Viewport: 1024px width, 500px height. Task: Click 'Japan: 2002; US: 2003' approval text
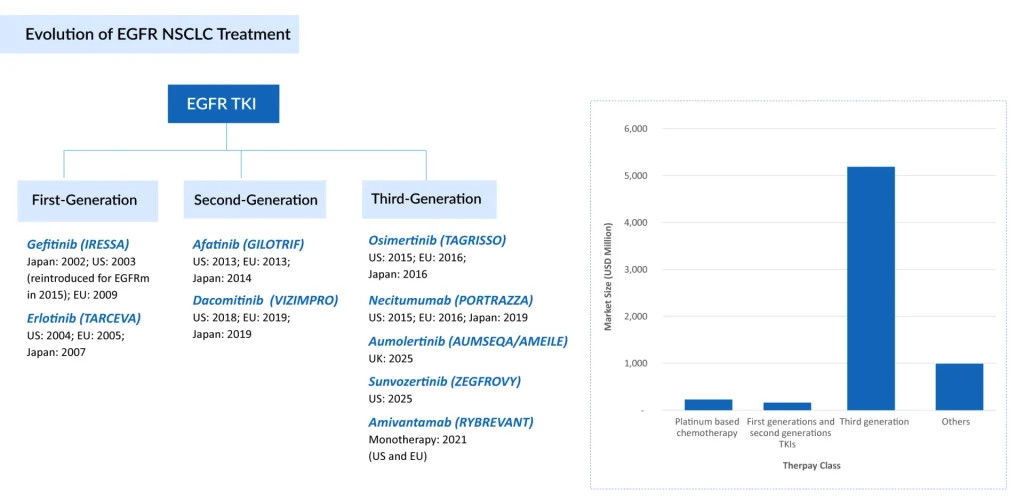coord(80,262)
